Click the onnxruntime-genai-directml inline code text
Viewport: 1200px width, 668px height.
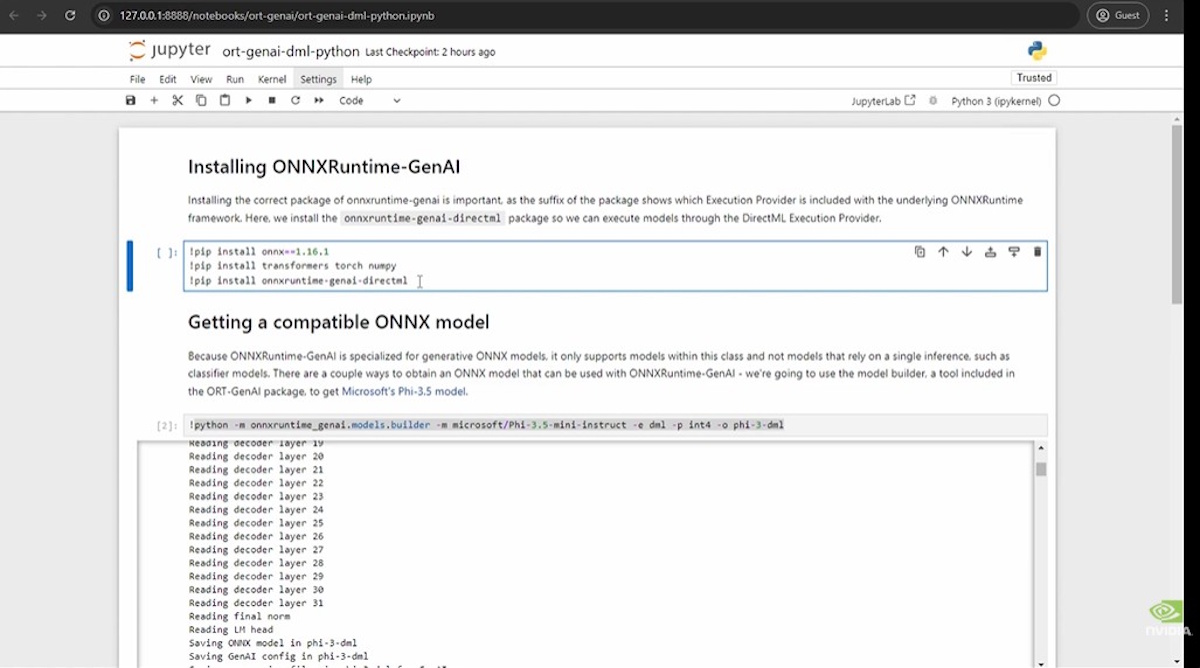[x=422, y=218]
